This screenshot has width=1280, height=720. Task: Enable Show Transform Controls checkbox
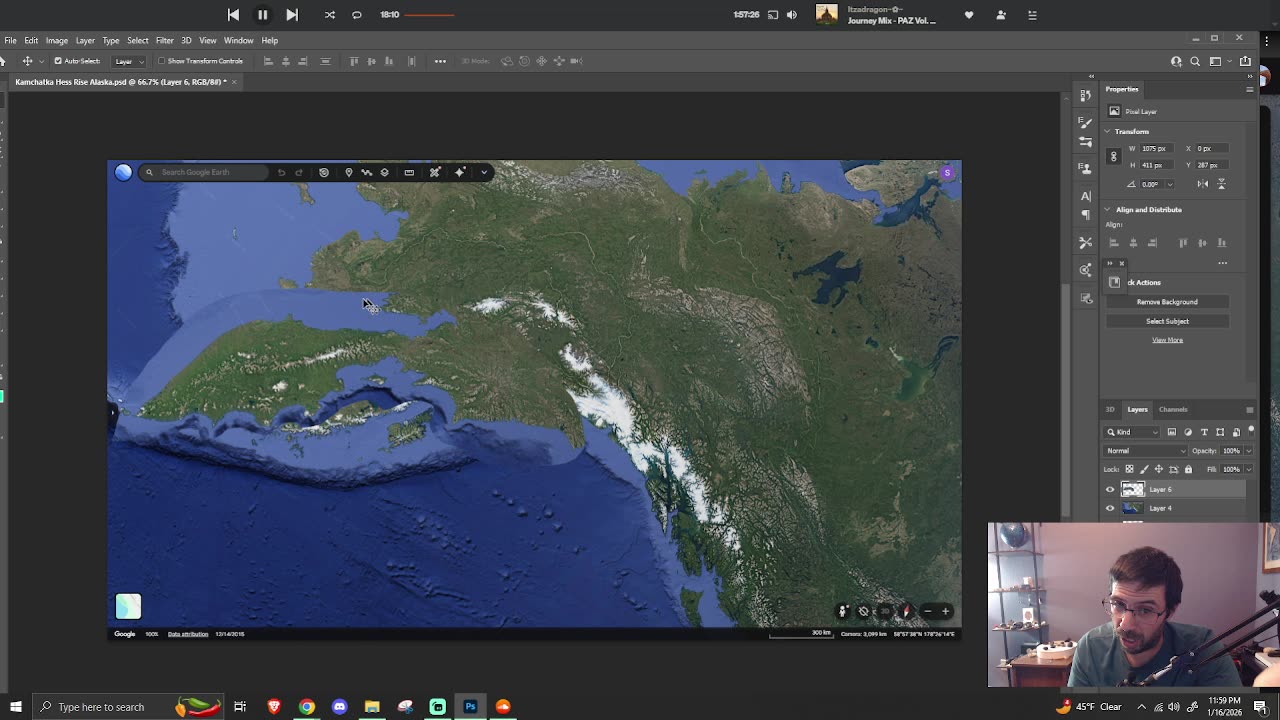point(162,61)
